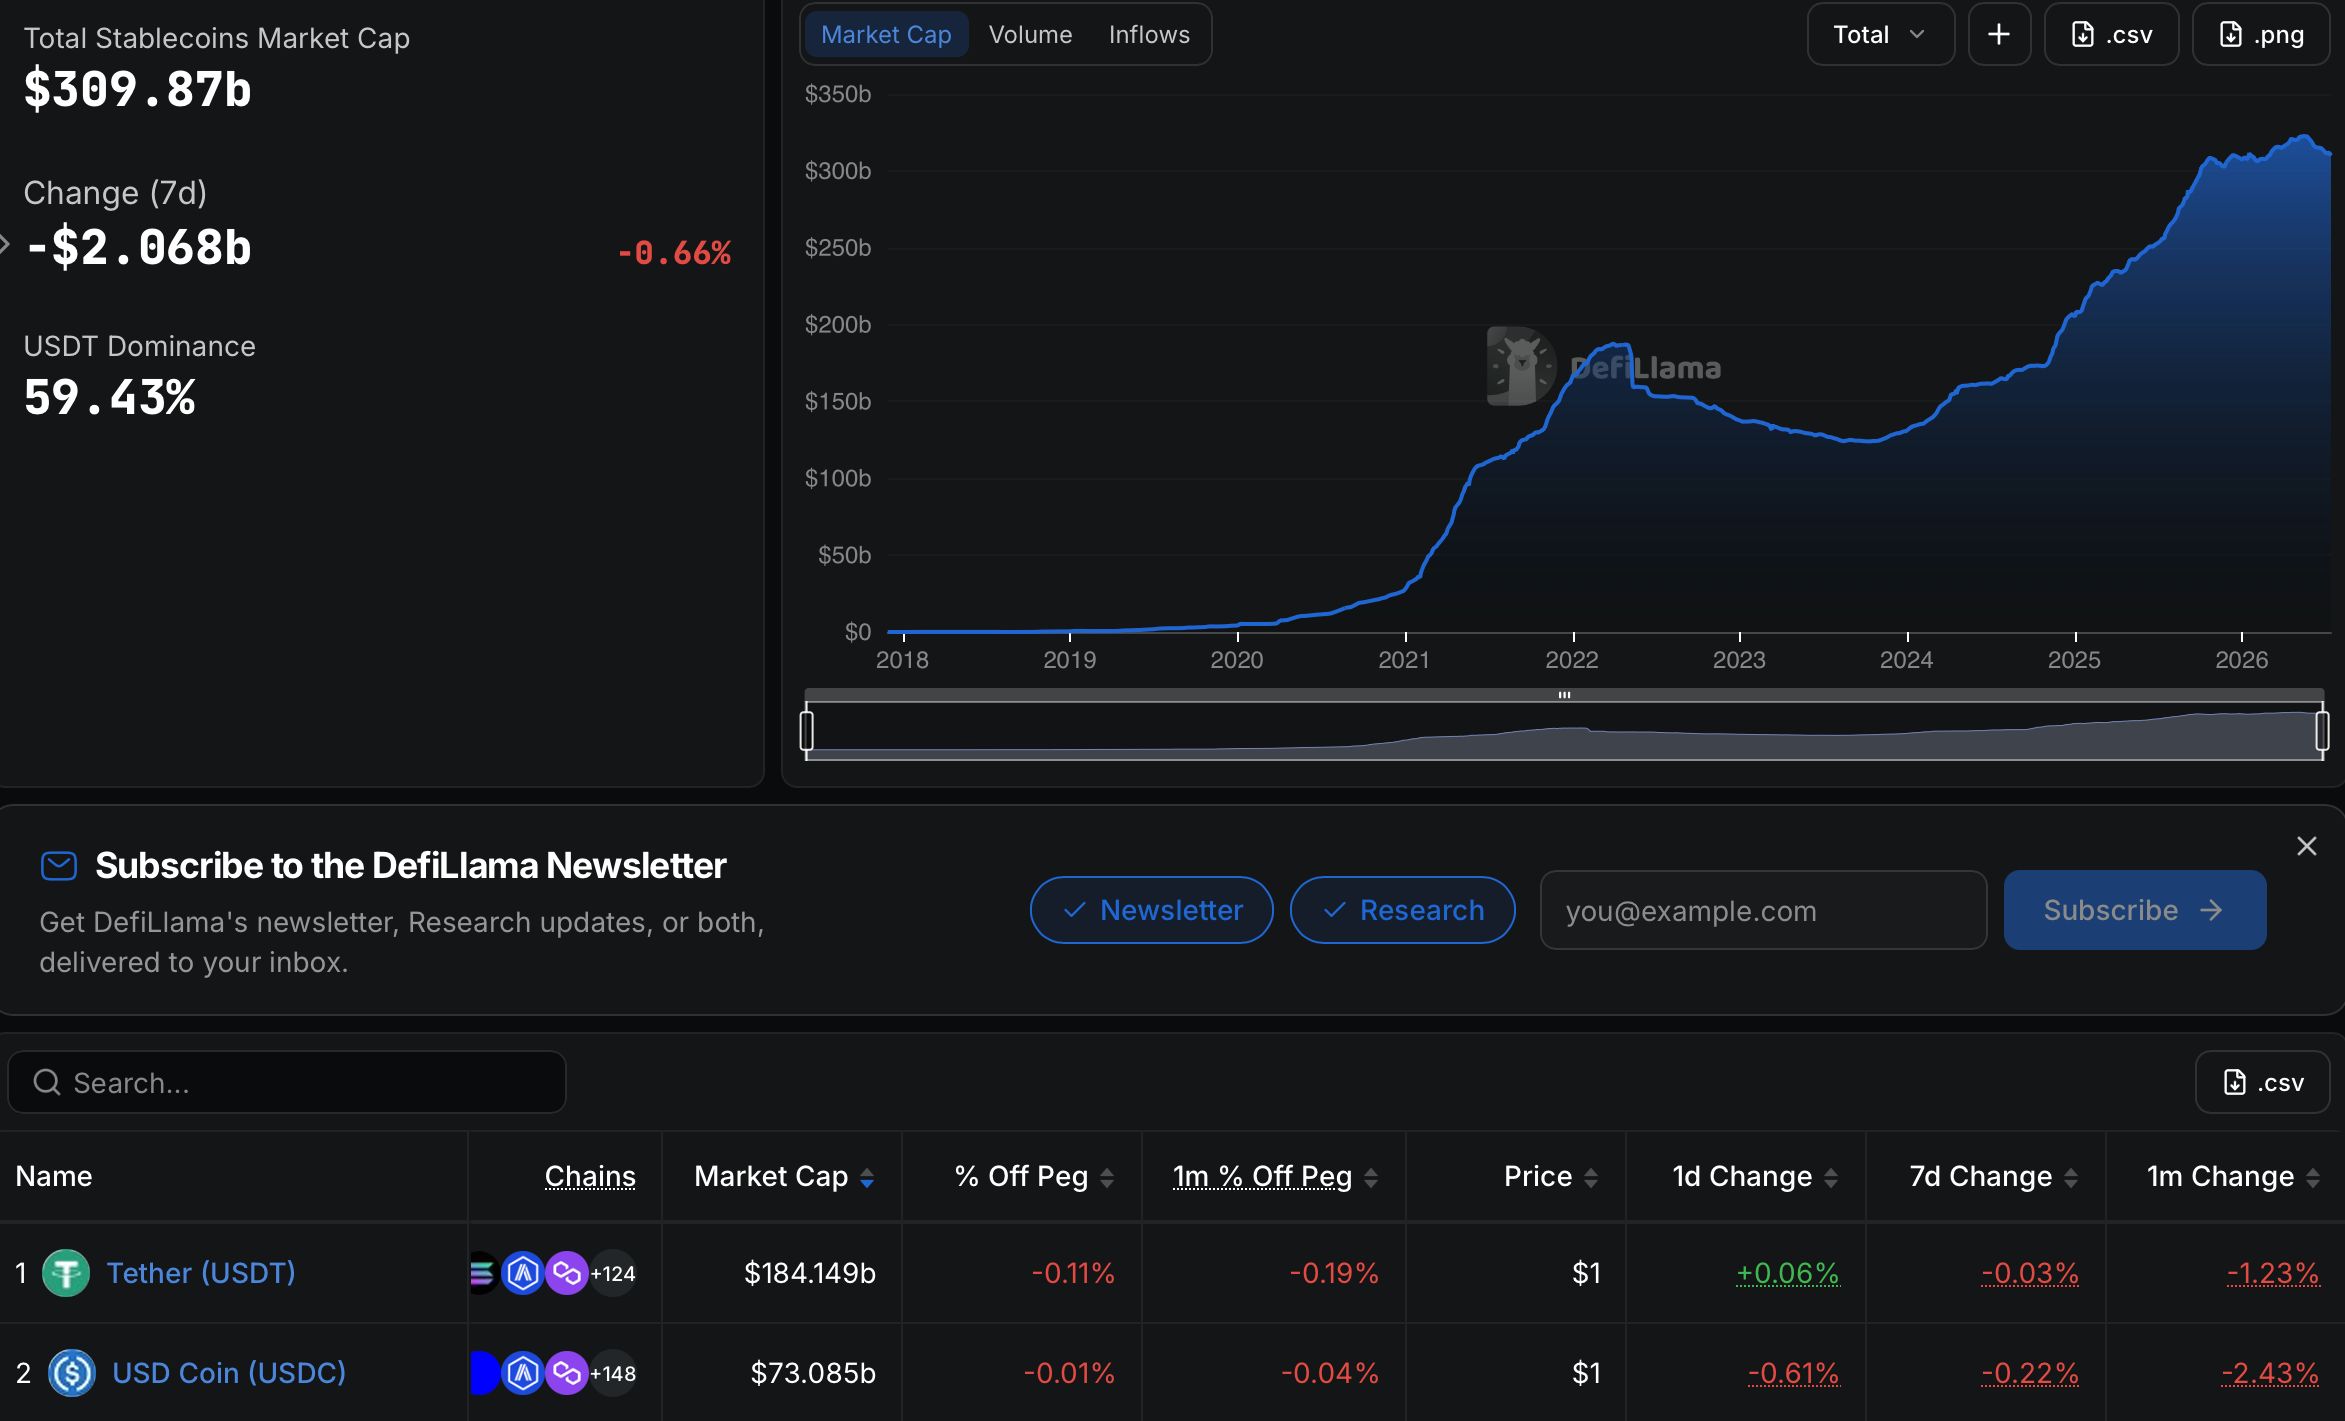Click the +148 chains badge for USDC
Image resolution: width=2345 pixels, height=1421 pixels.
(613, 1373)
